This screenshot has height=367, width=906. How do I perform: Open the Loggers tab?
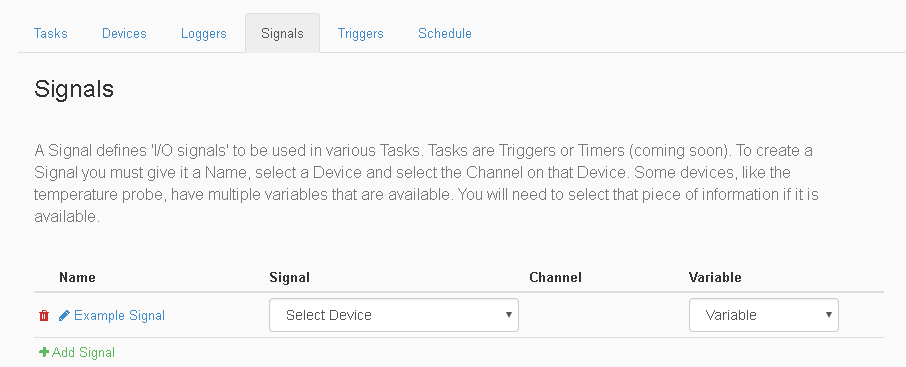203,34
